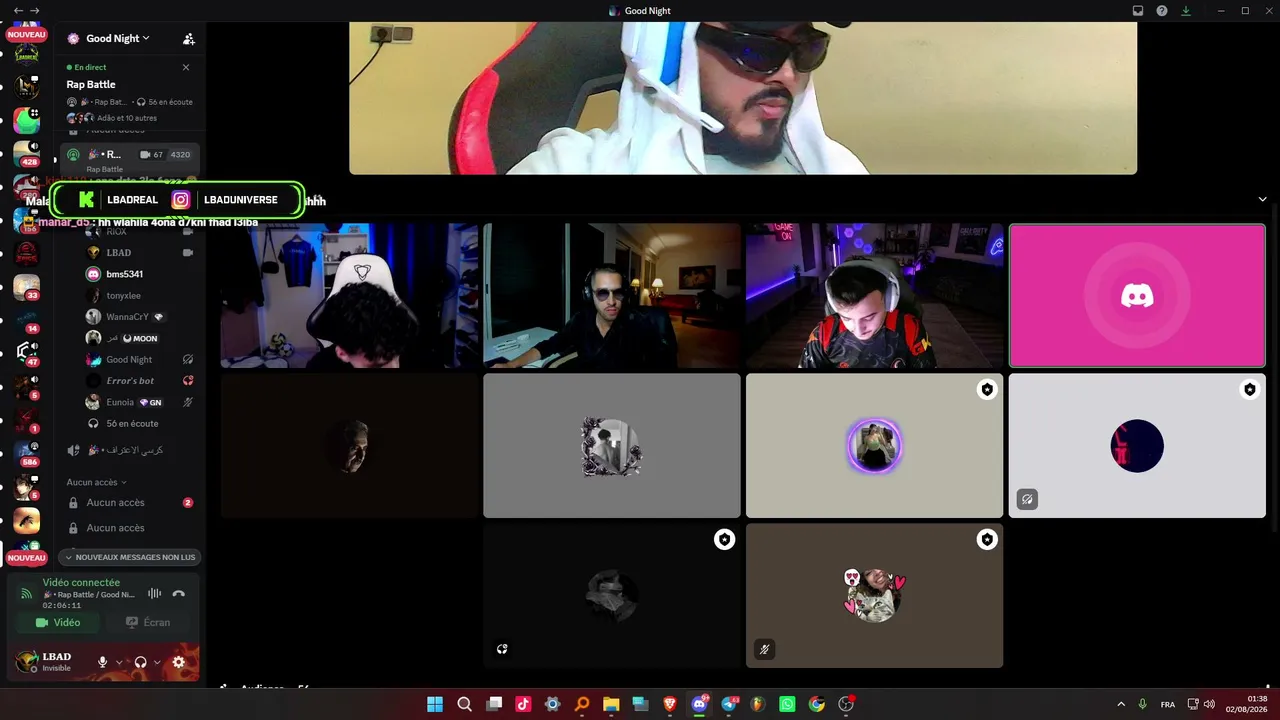Open Task View from the taskbar
The image size is (1280, 720).
[x=494, y=704]
